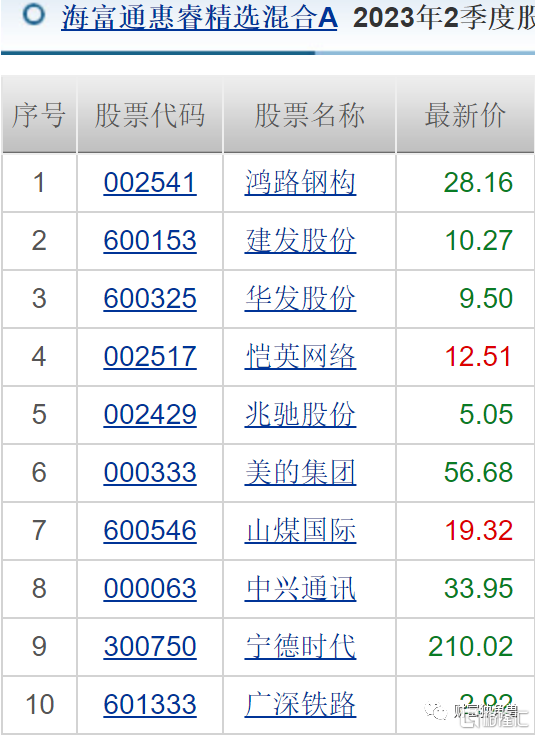Screen dimensions: 535x735
Task: Open the 恺英网络 stock name link
Action: (300, 356)
